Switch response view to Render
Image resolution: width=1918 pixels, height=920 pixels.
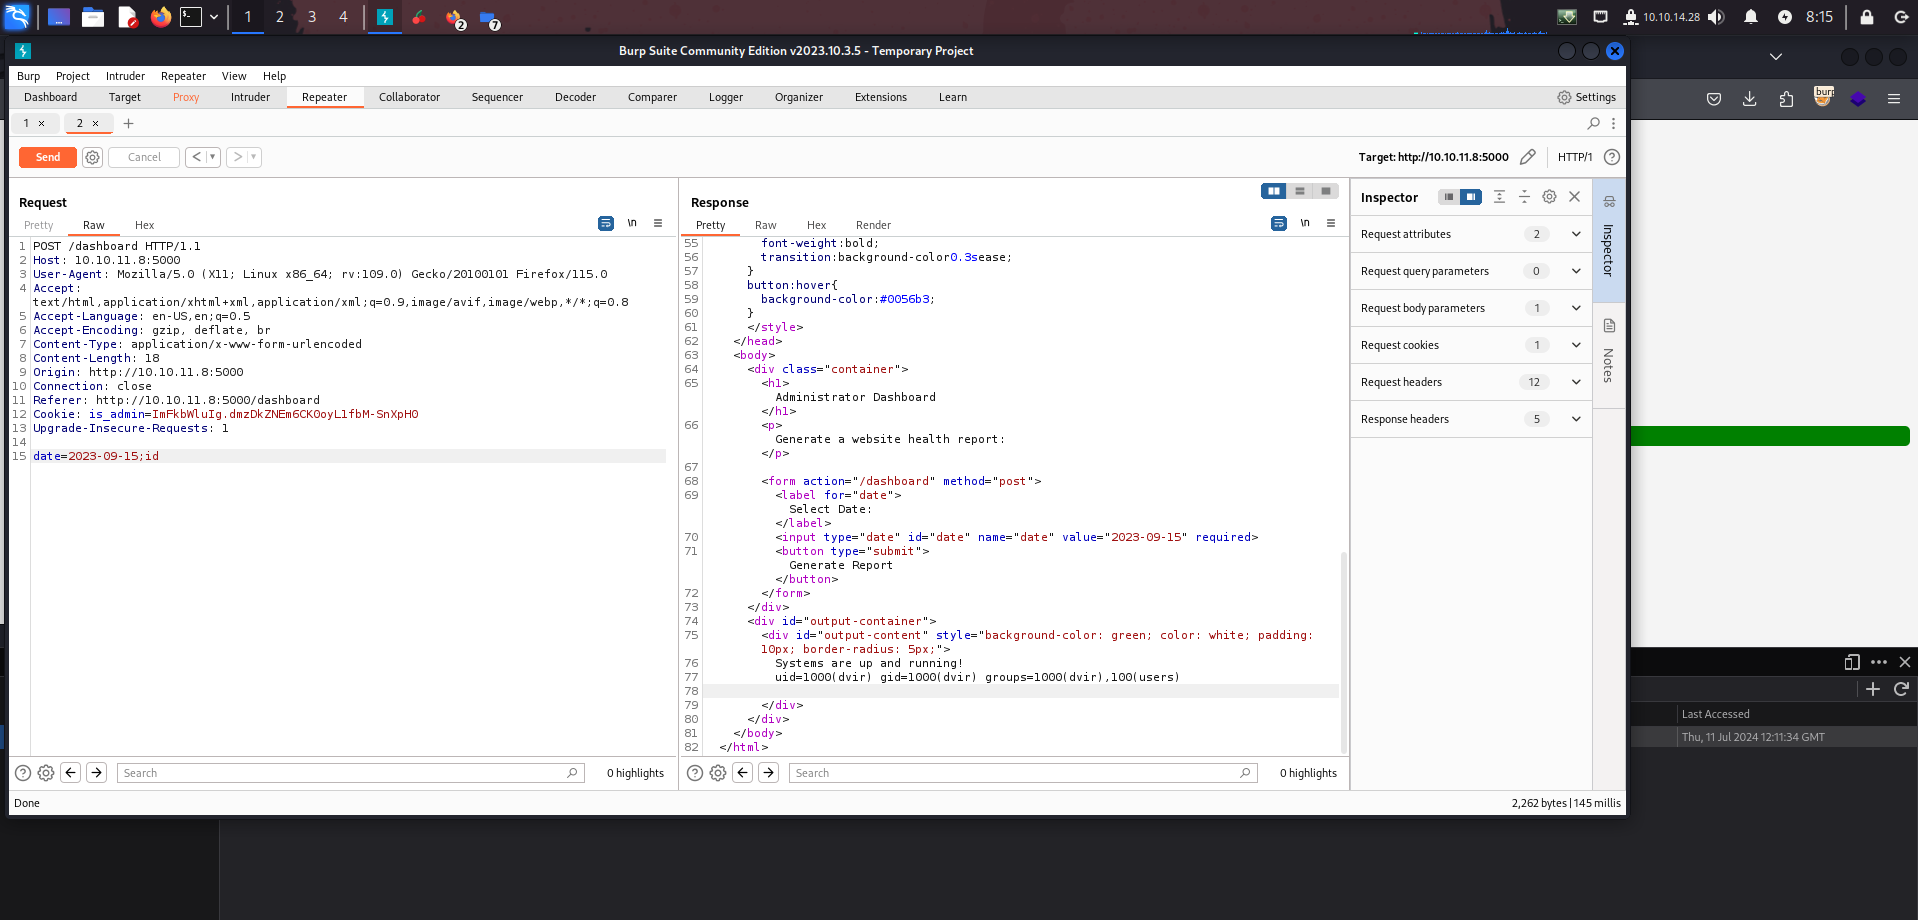[873, 225]
